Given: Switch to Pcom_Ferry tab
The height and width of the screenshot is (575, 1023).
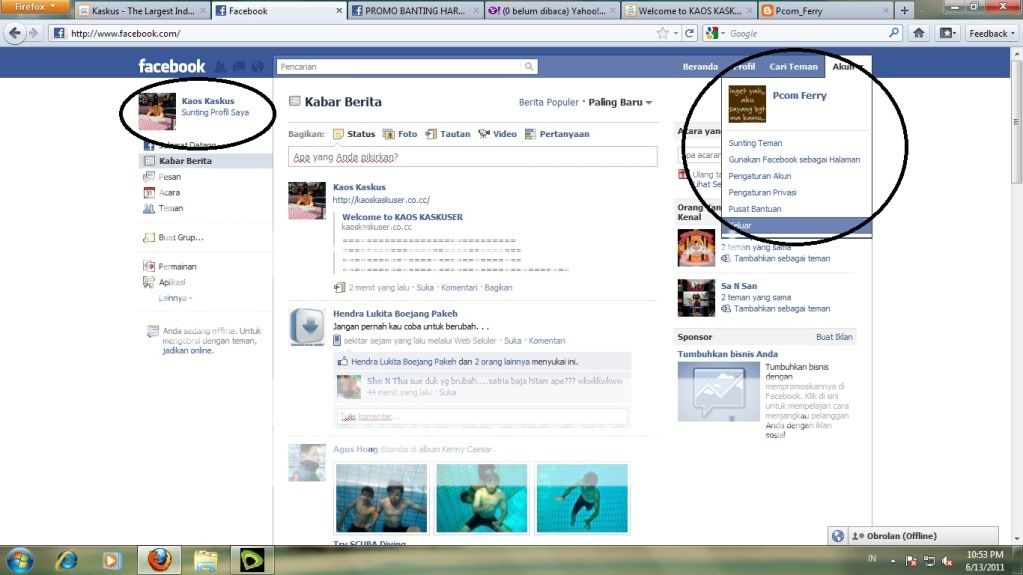Looking at the screenshot, I should coord(825,10).
